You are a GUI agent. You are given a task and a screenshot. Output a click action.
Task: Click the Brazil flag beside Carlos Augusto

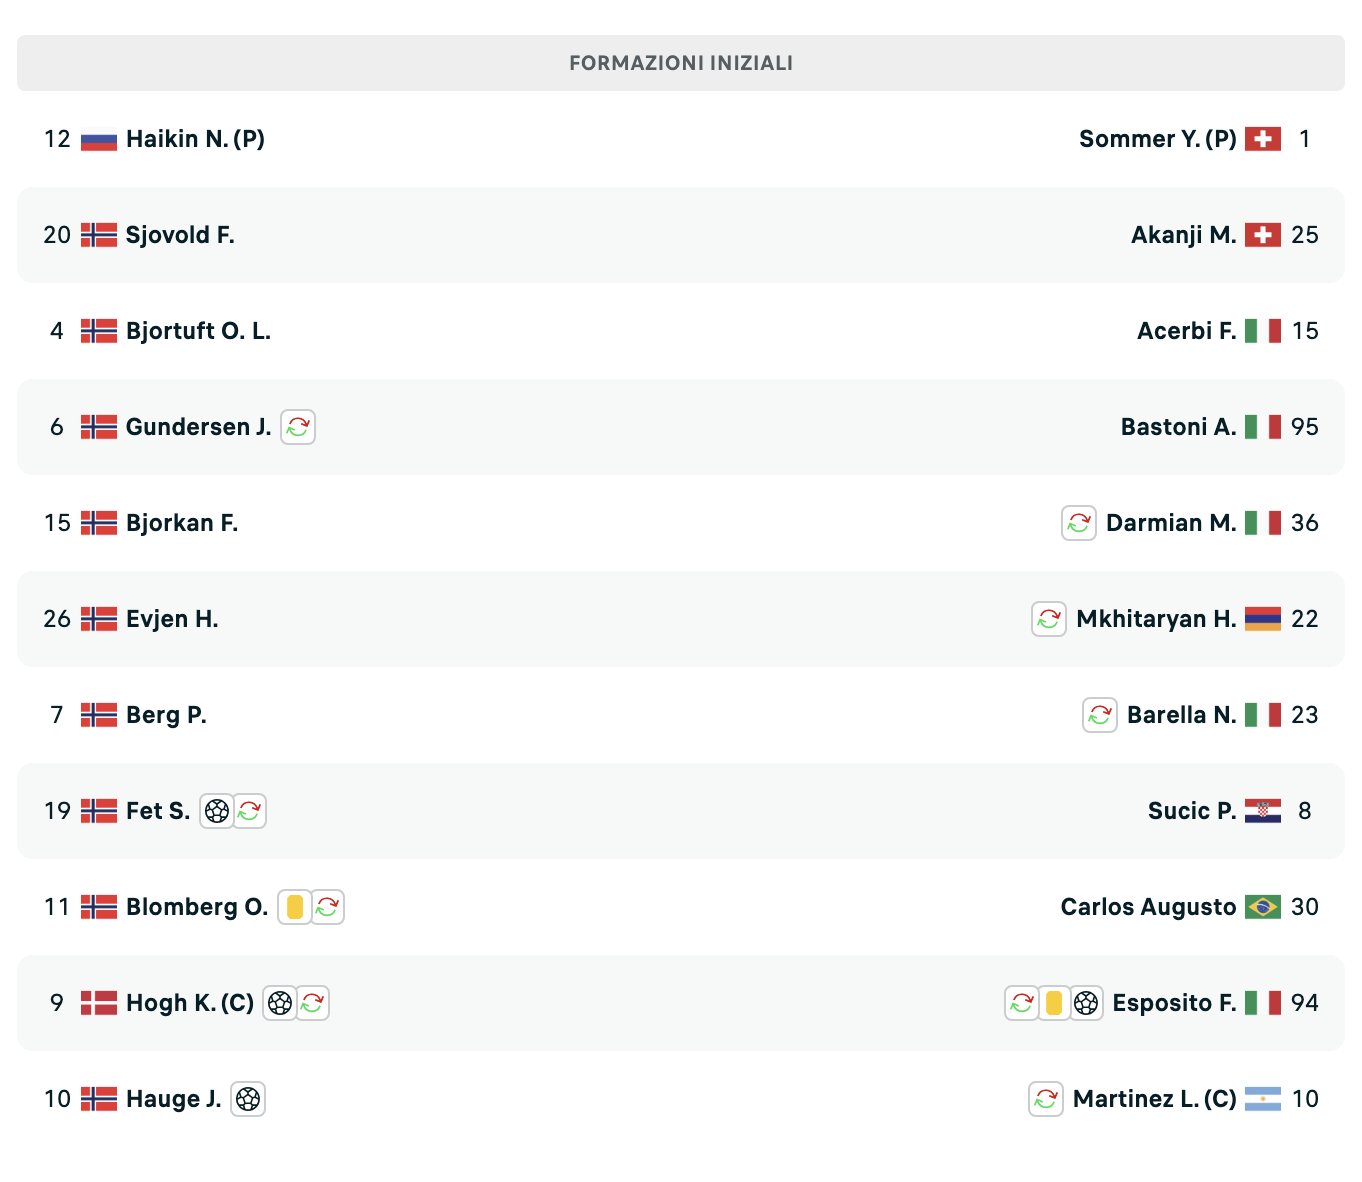[1263, 907]
